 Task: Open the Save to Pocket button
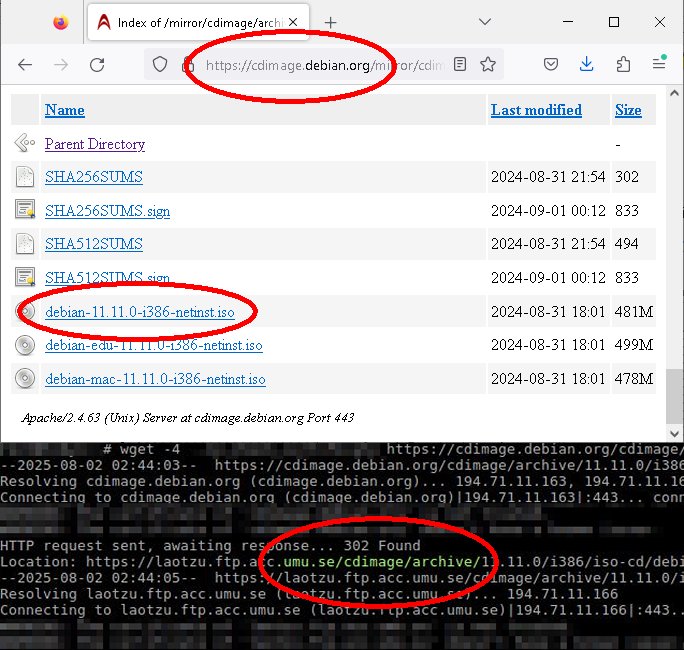point(551,64)
